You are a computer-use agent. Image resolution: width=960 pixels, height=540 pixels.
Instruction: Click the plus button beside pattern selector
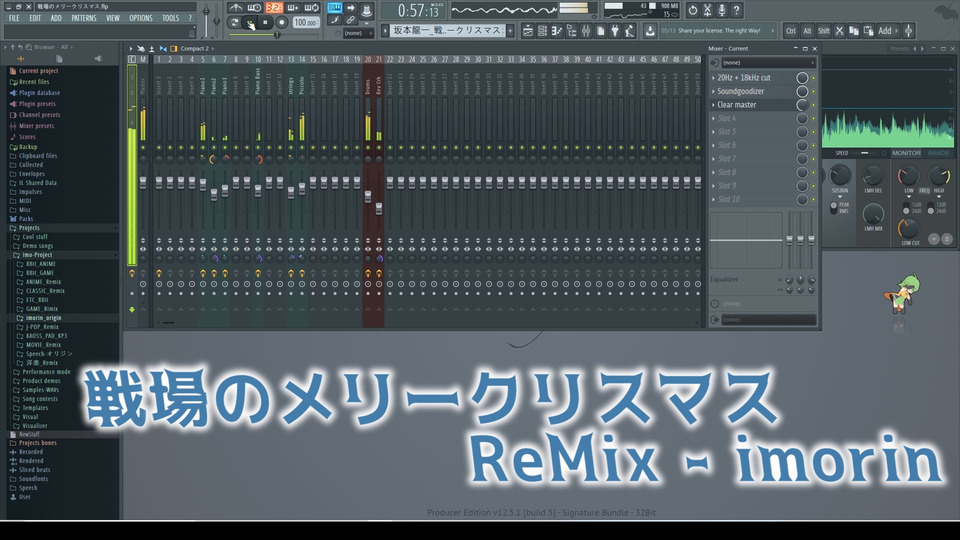tap(510, 30)
